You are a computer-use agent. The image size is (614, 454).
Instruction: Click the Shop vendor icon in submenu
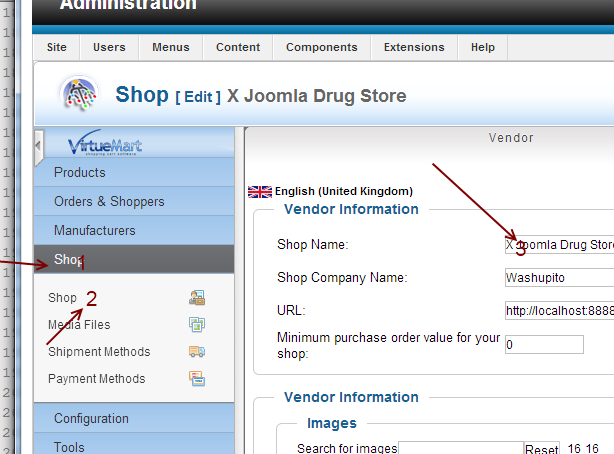[197, 298]
